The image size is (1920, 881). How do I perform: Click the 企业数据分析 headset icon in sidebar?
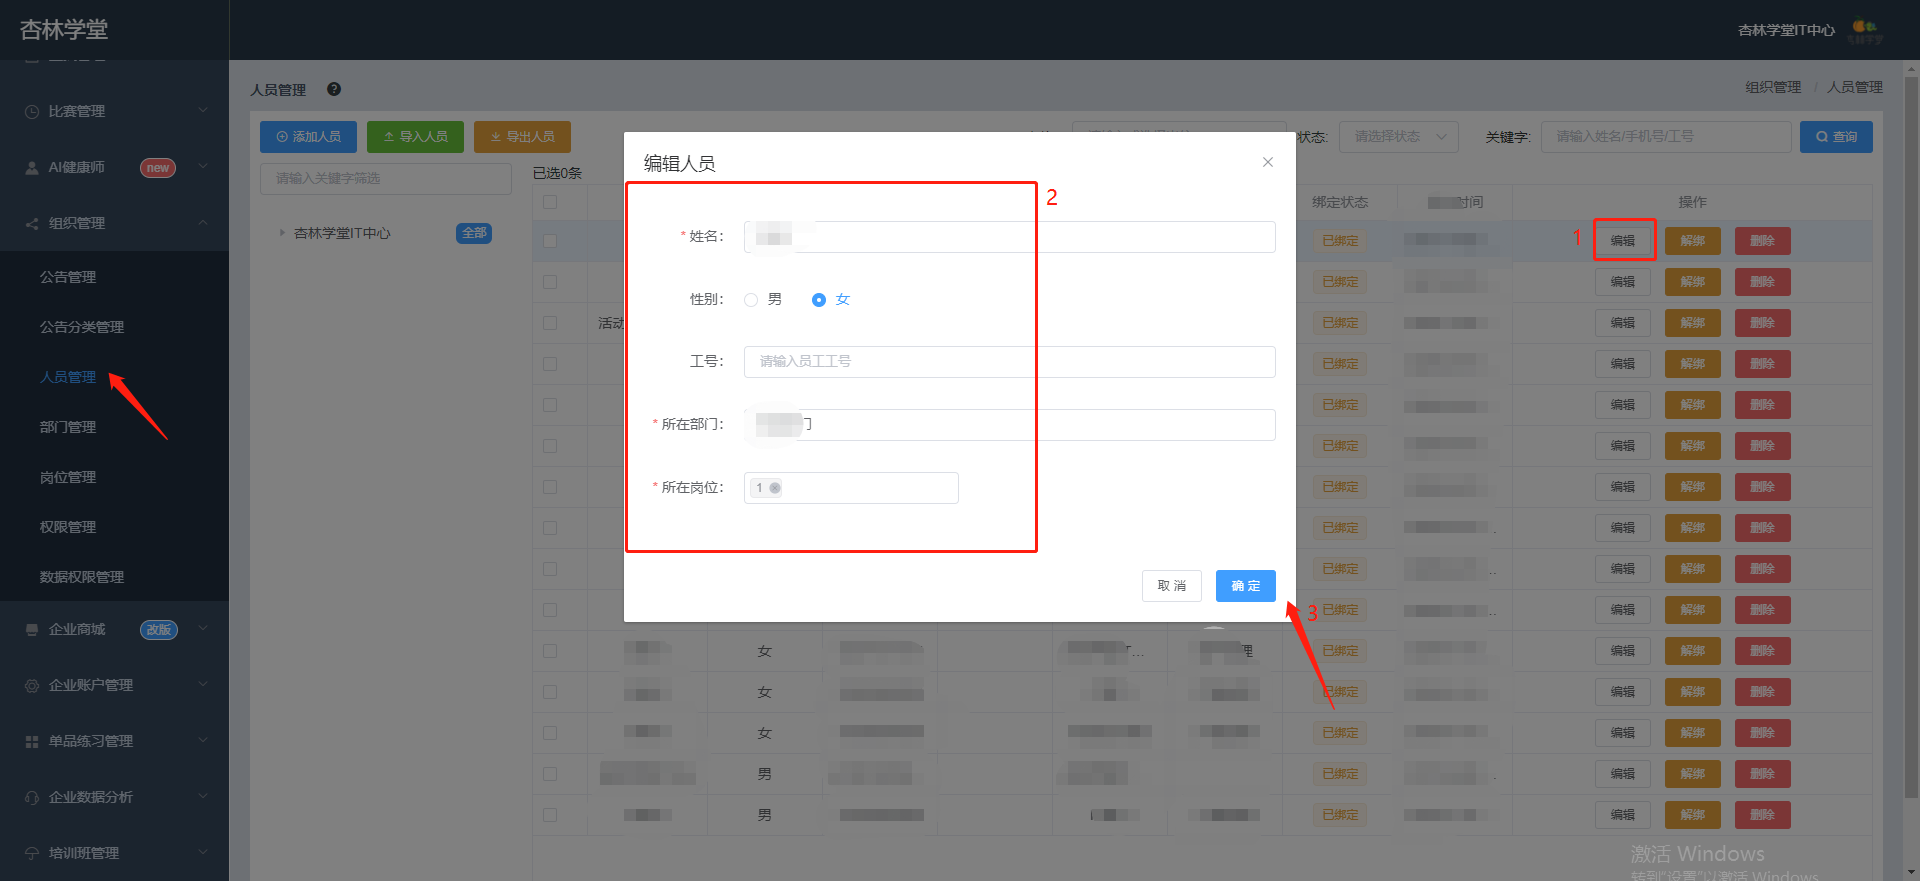[32, 797]
